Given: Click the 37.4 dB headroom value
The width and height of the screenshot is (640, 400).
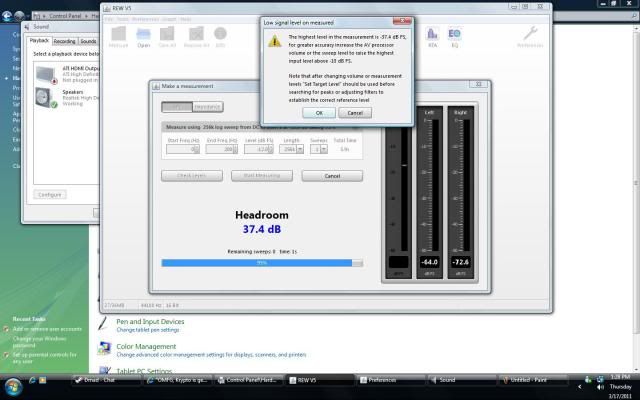Looking at the screenshot, I should 262,229.
